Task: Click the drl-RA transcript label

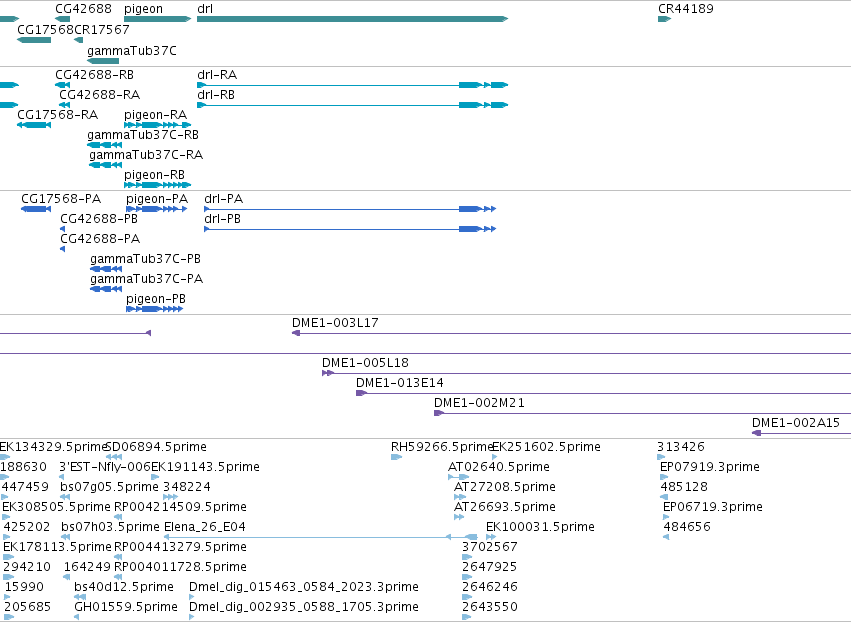Action: [217, 75]
